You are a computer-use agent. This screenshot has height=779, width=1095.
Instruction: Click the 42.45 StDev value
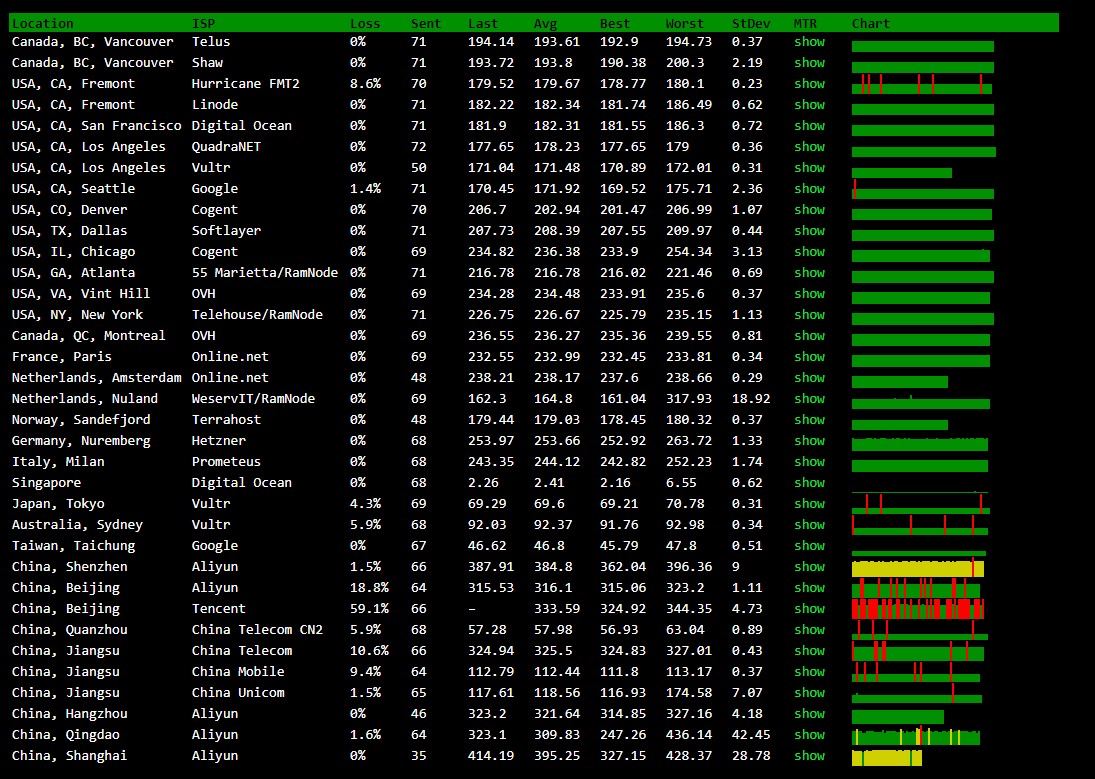coord(751,734)
